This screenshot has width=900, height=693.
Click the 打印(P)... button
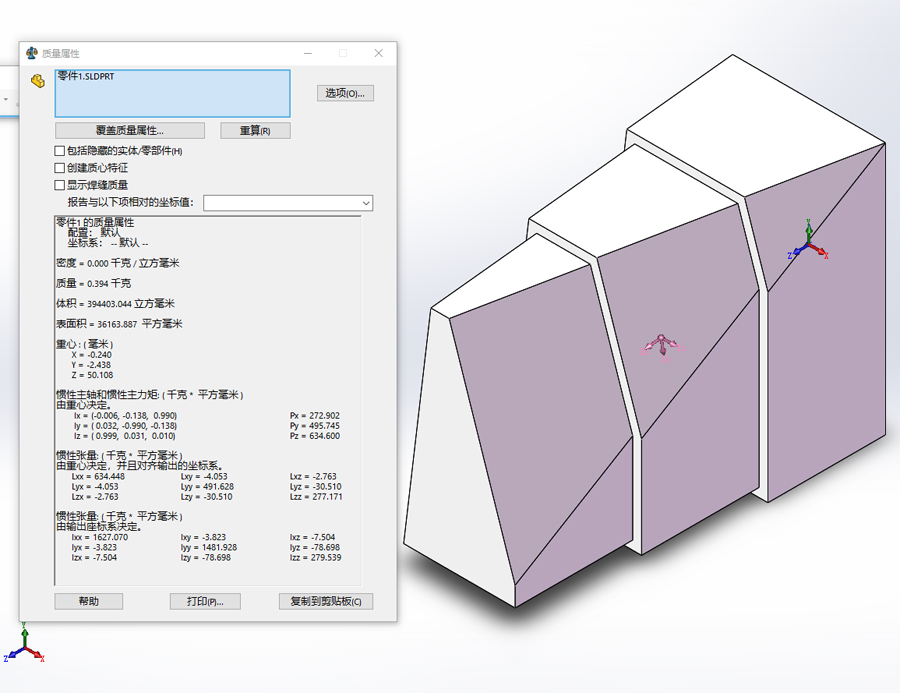(205, 601)
